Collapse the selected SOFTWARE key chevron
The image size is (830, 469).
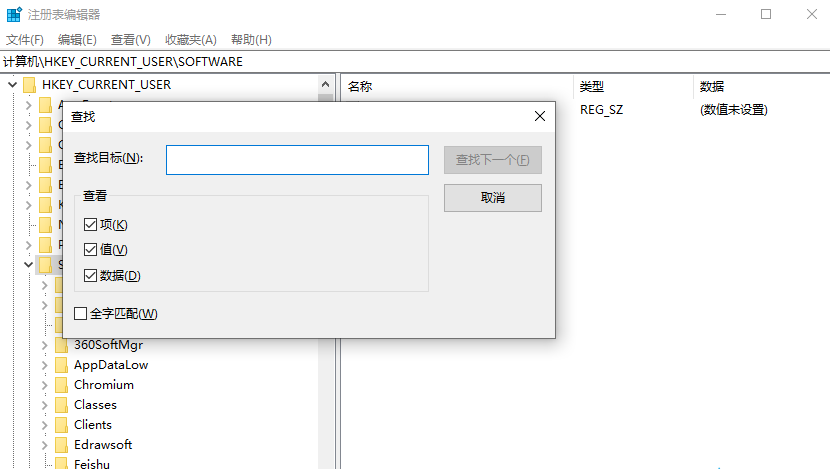click(x=29, y=265)
